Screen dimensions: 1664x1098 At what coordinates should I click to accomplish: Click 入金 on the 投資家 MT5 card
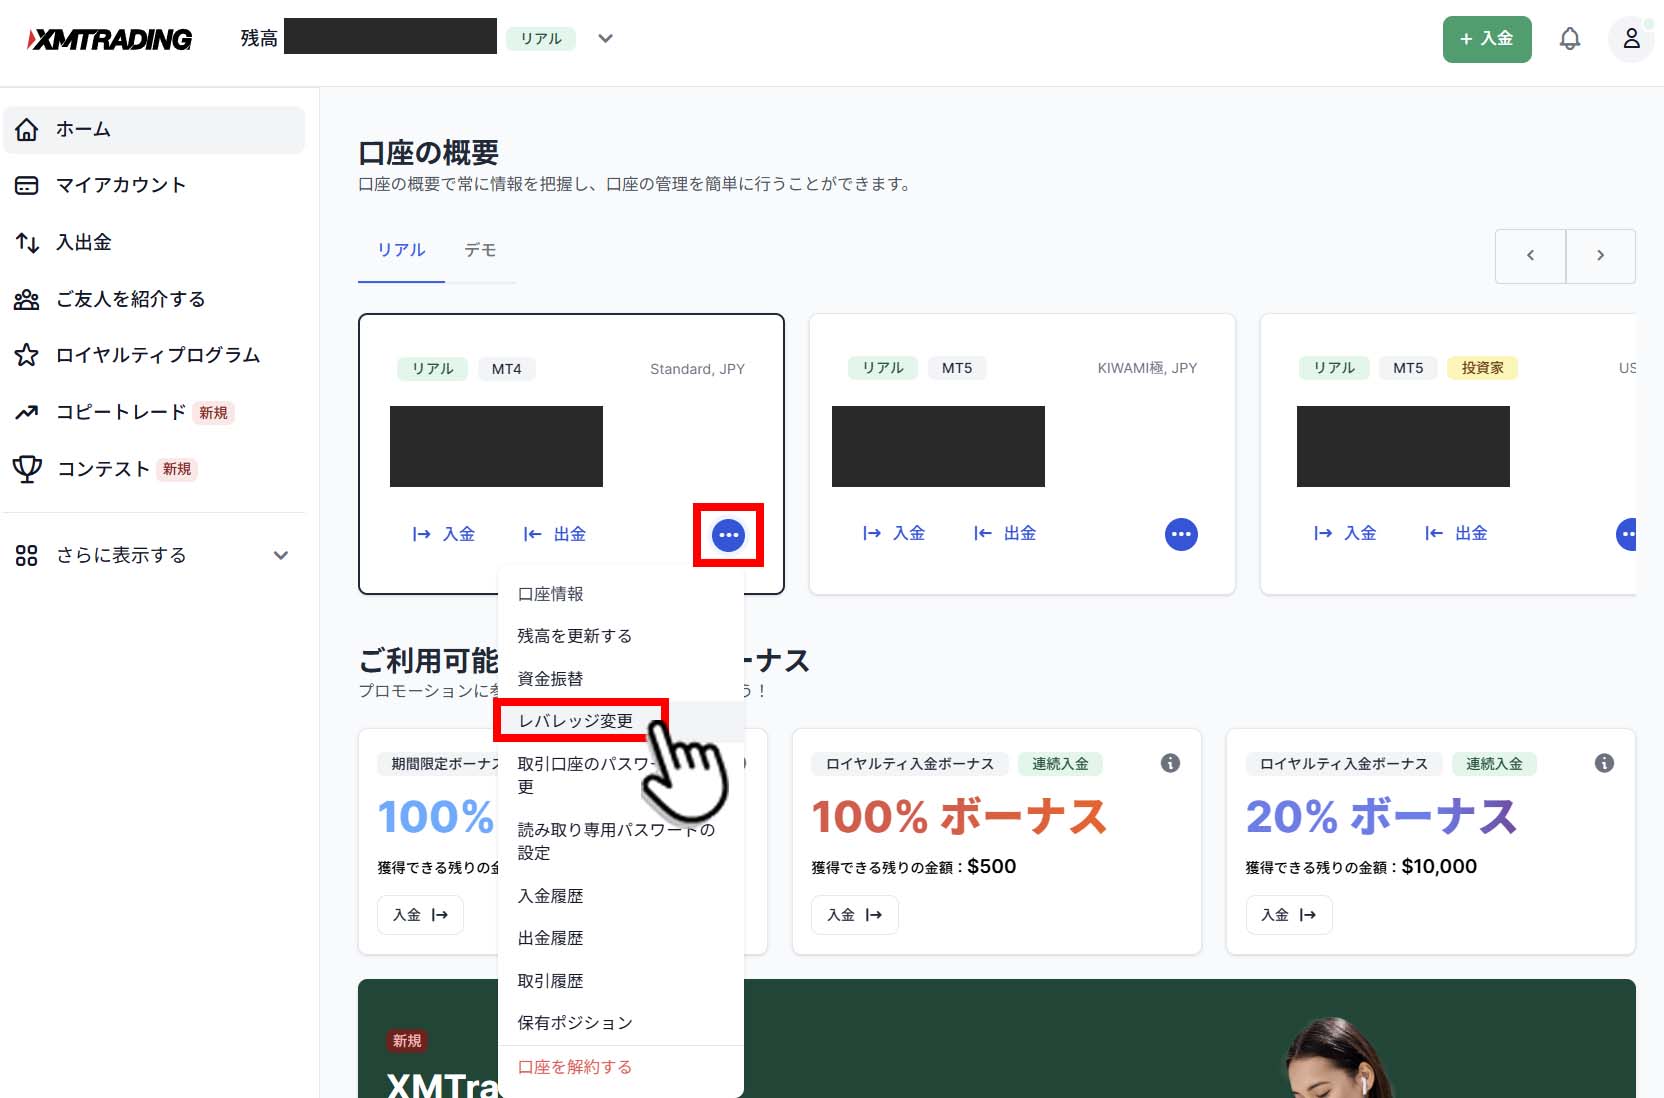[1344, 533]
